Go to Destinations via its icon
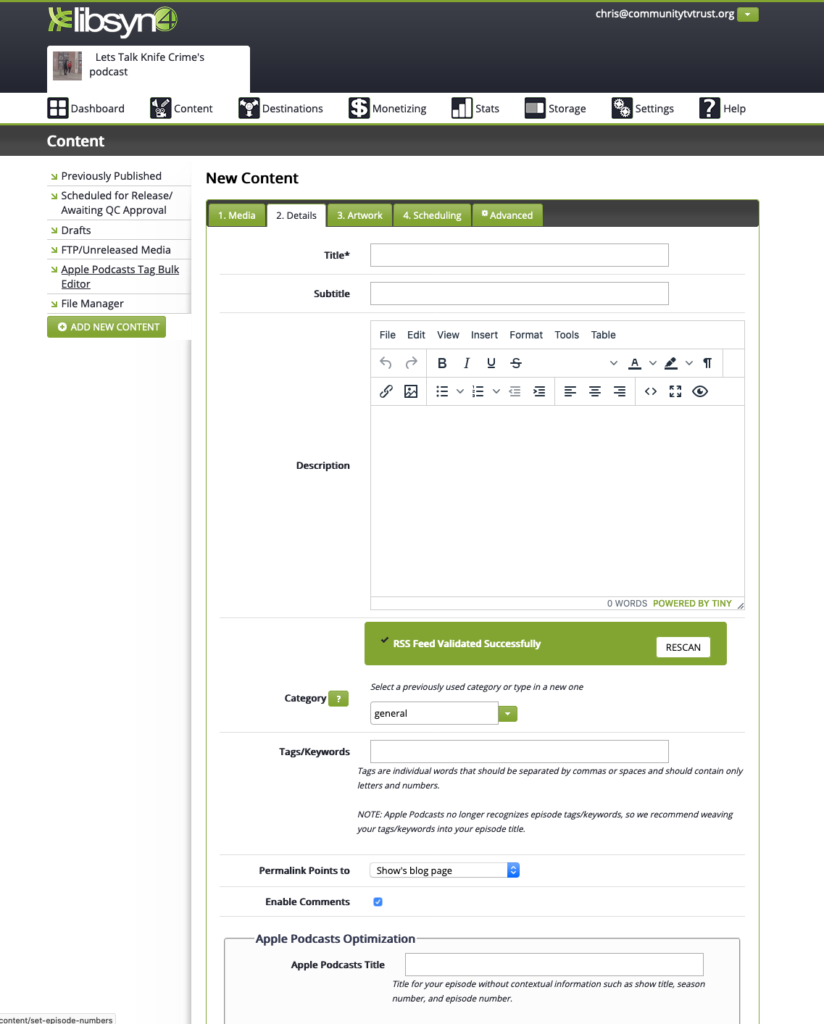Screen dimensions: 824x1024 [x=249, y=108]
